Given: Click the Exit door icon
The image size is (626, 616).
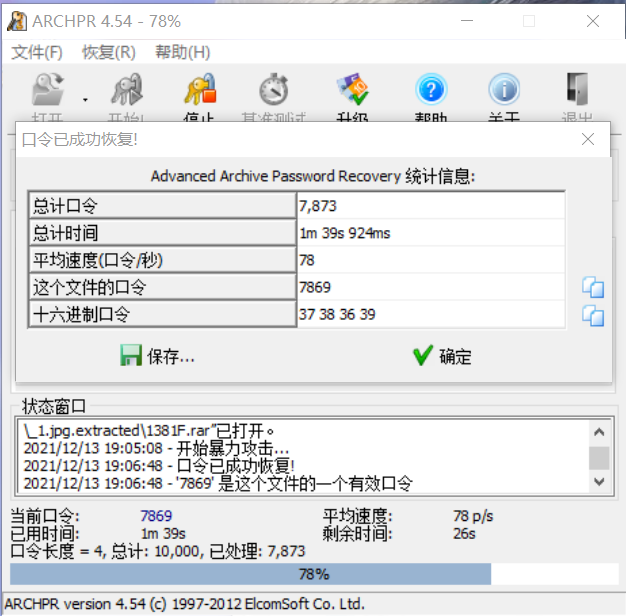Looking at the screenshot, I should tap(577, 89).
